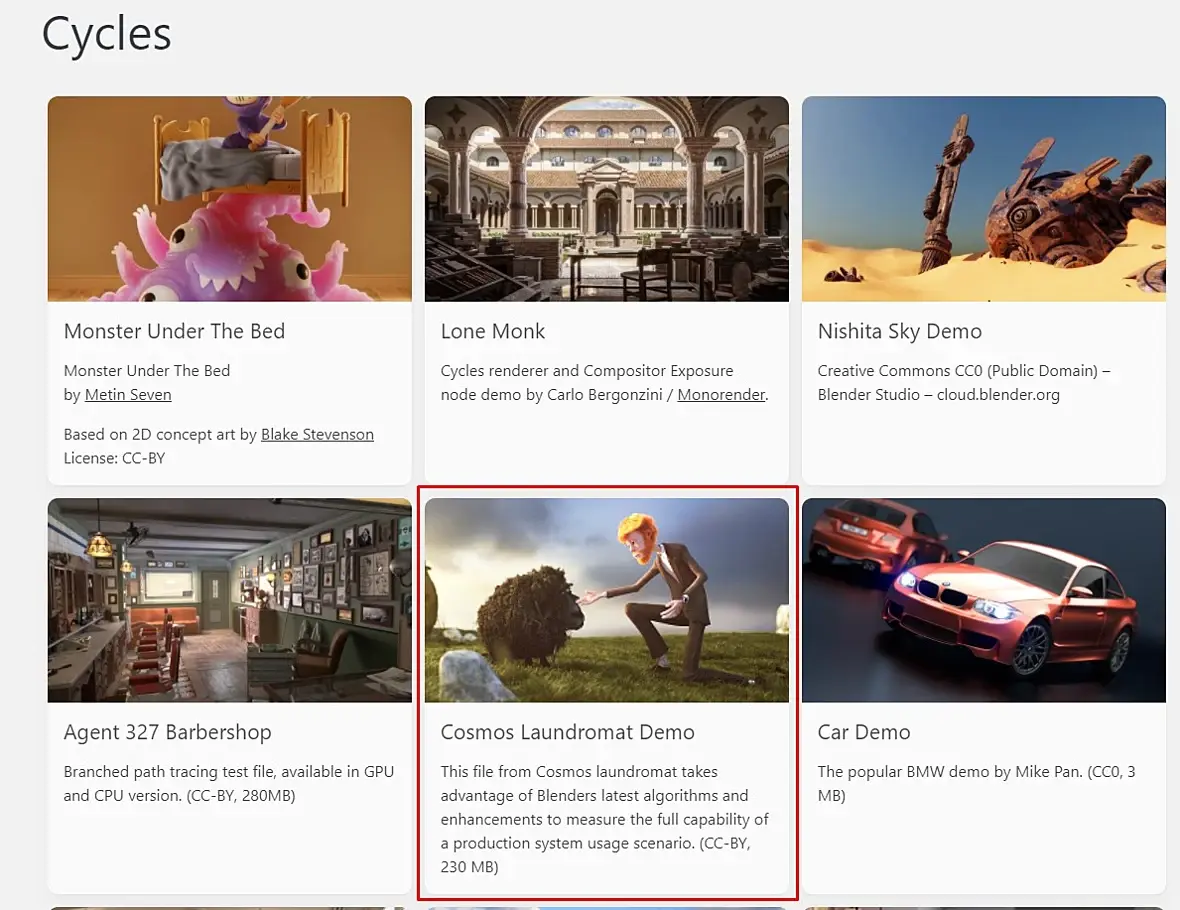Follow the Metin Seven link
This screenshot has height=910, width=1180.
tap(128, 394)
